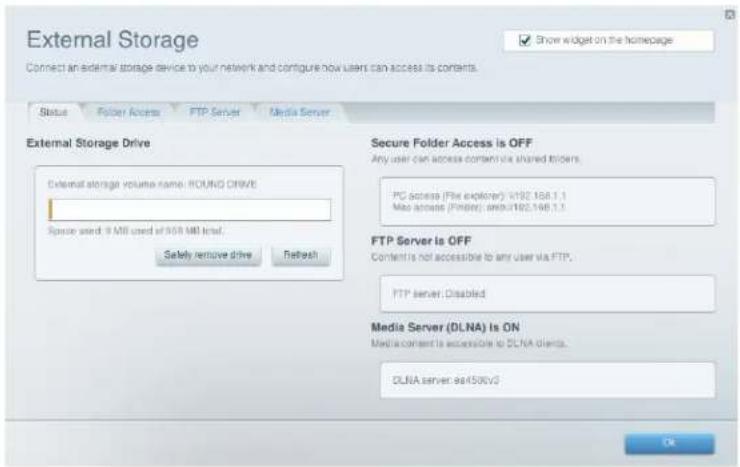
Task: Select the External Storage Drive heading
Action: click(x=88, y=143)
